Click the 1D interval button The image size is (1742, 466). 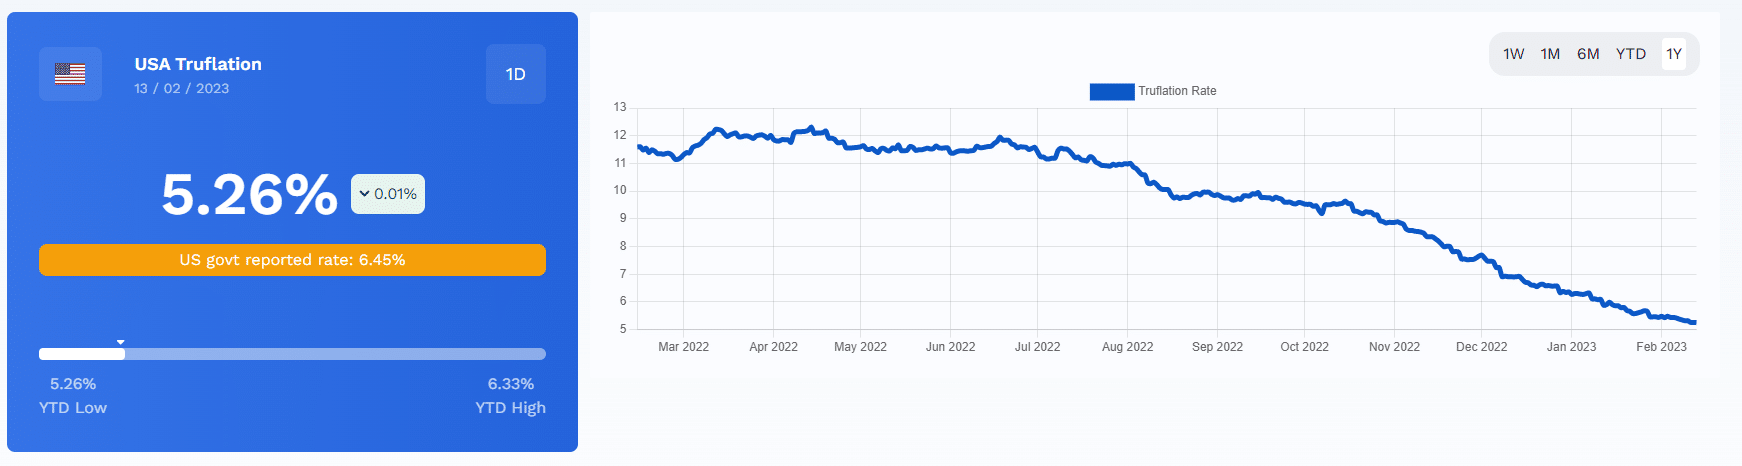pyautogui.click(x=516, y=74)
